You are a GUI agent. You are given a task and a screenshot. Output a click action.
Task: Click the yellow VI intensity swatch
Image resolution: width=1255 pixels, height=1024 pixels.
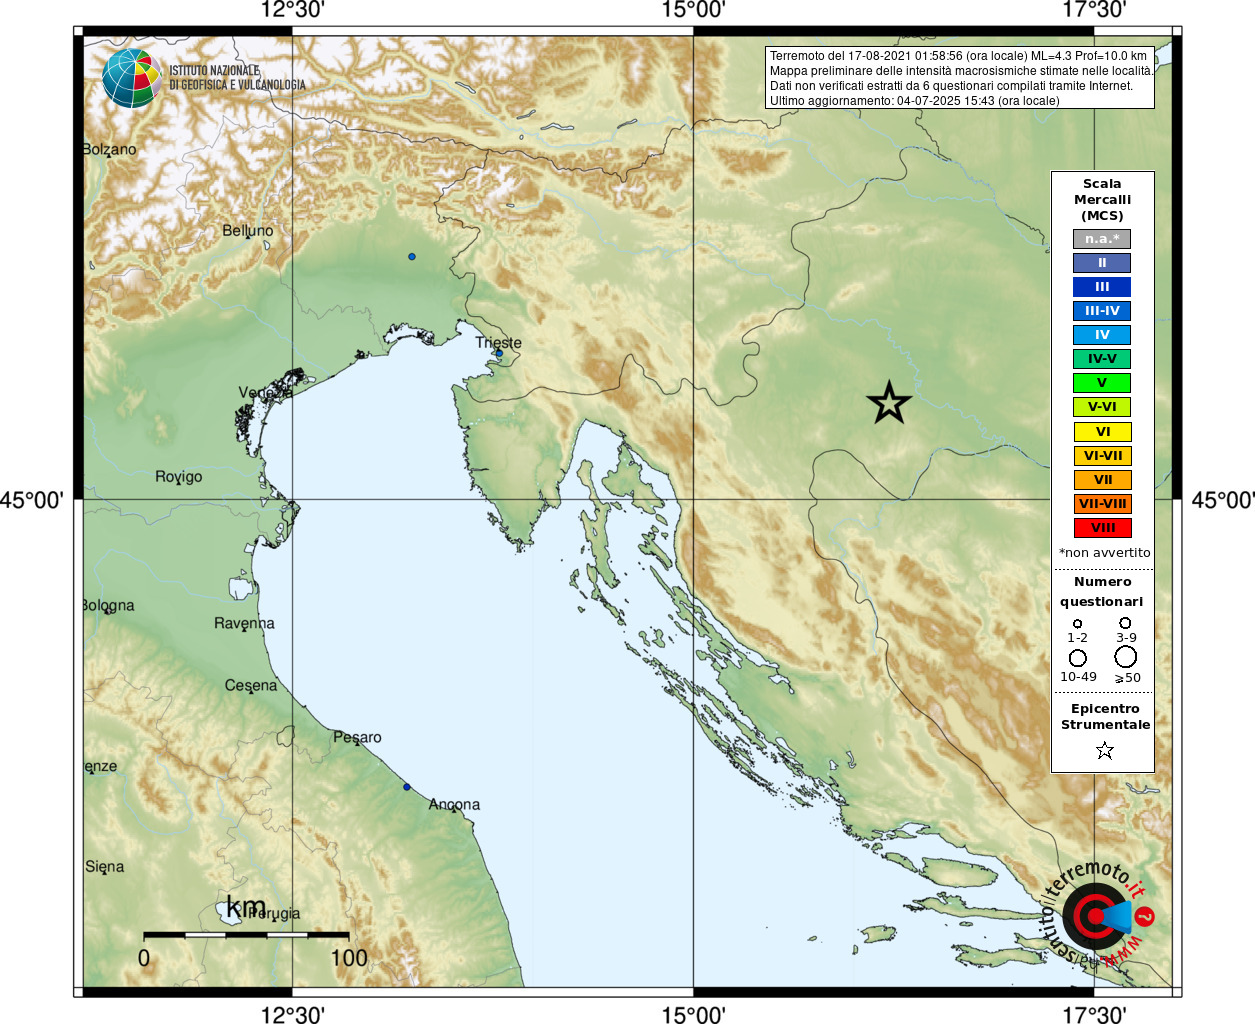pyautogui.click(x=1102, y=432)
